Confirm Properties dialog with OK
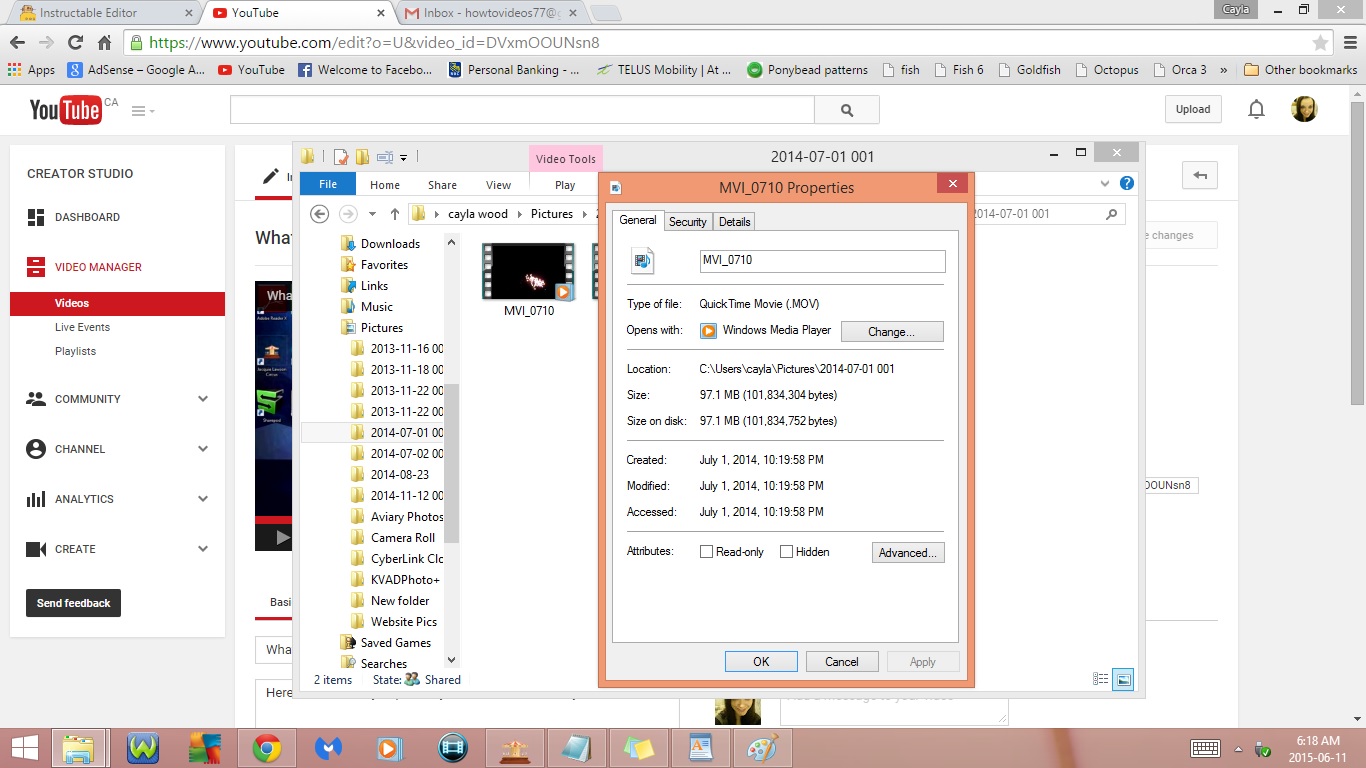Viewport: 1366px width, 768px height. pyautogui.click(x=761, y=661)
